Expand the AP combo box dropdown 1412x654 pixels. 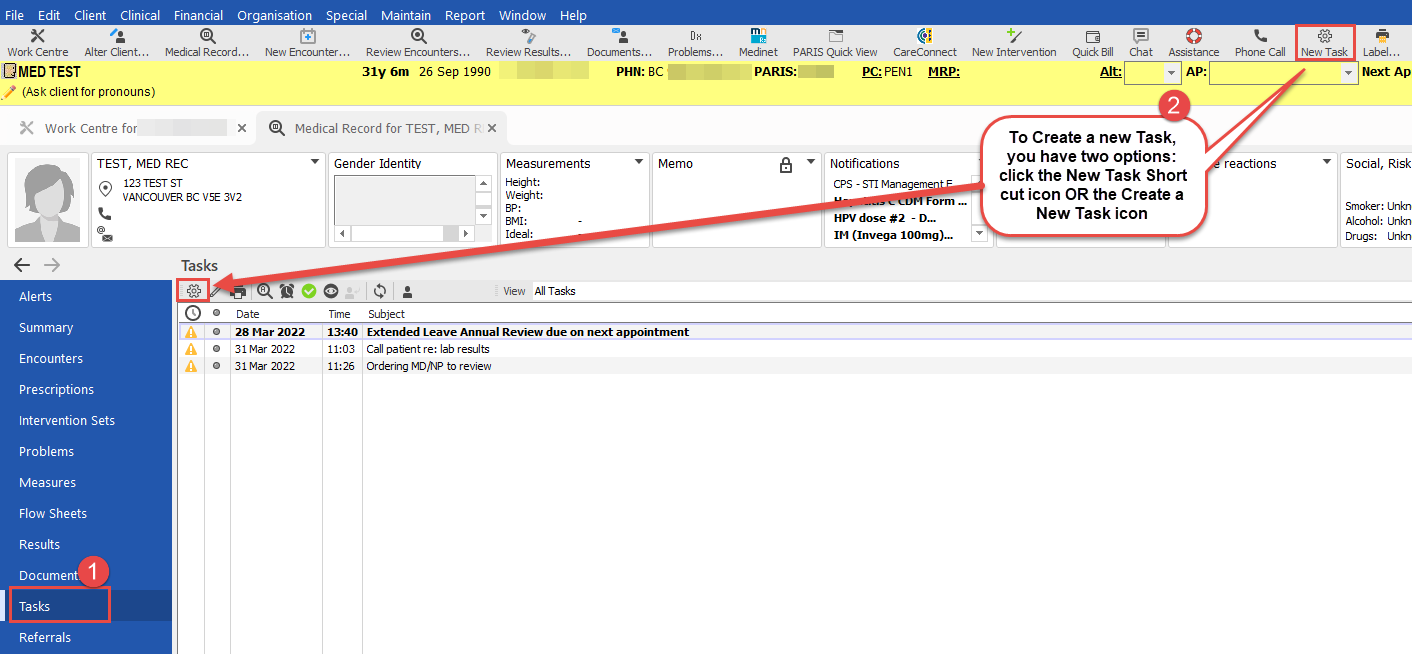tap(1348, 73)
